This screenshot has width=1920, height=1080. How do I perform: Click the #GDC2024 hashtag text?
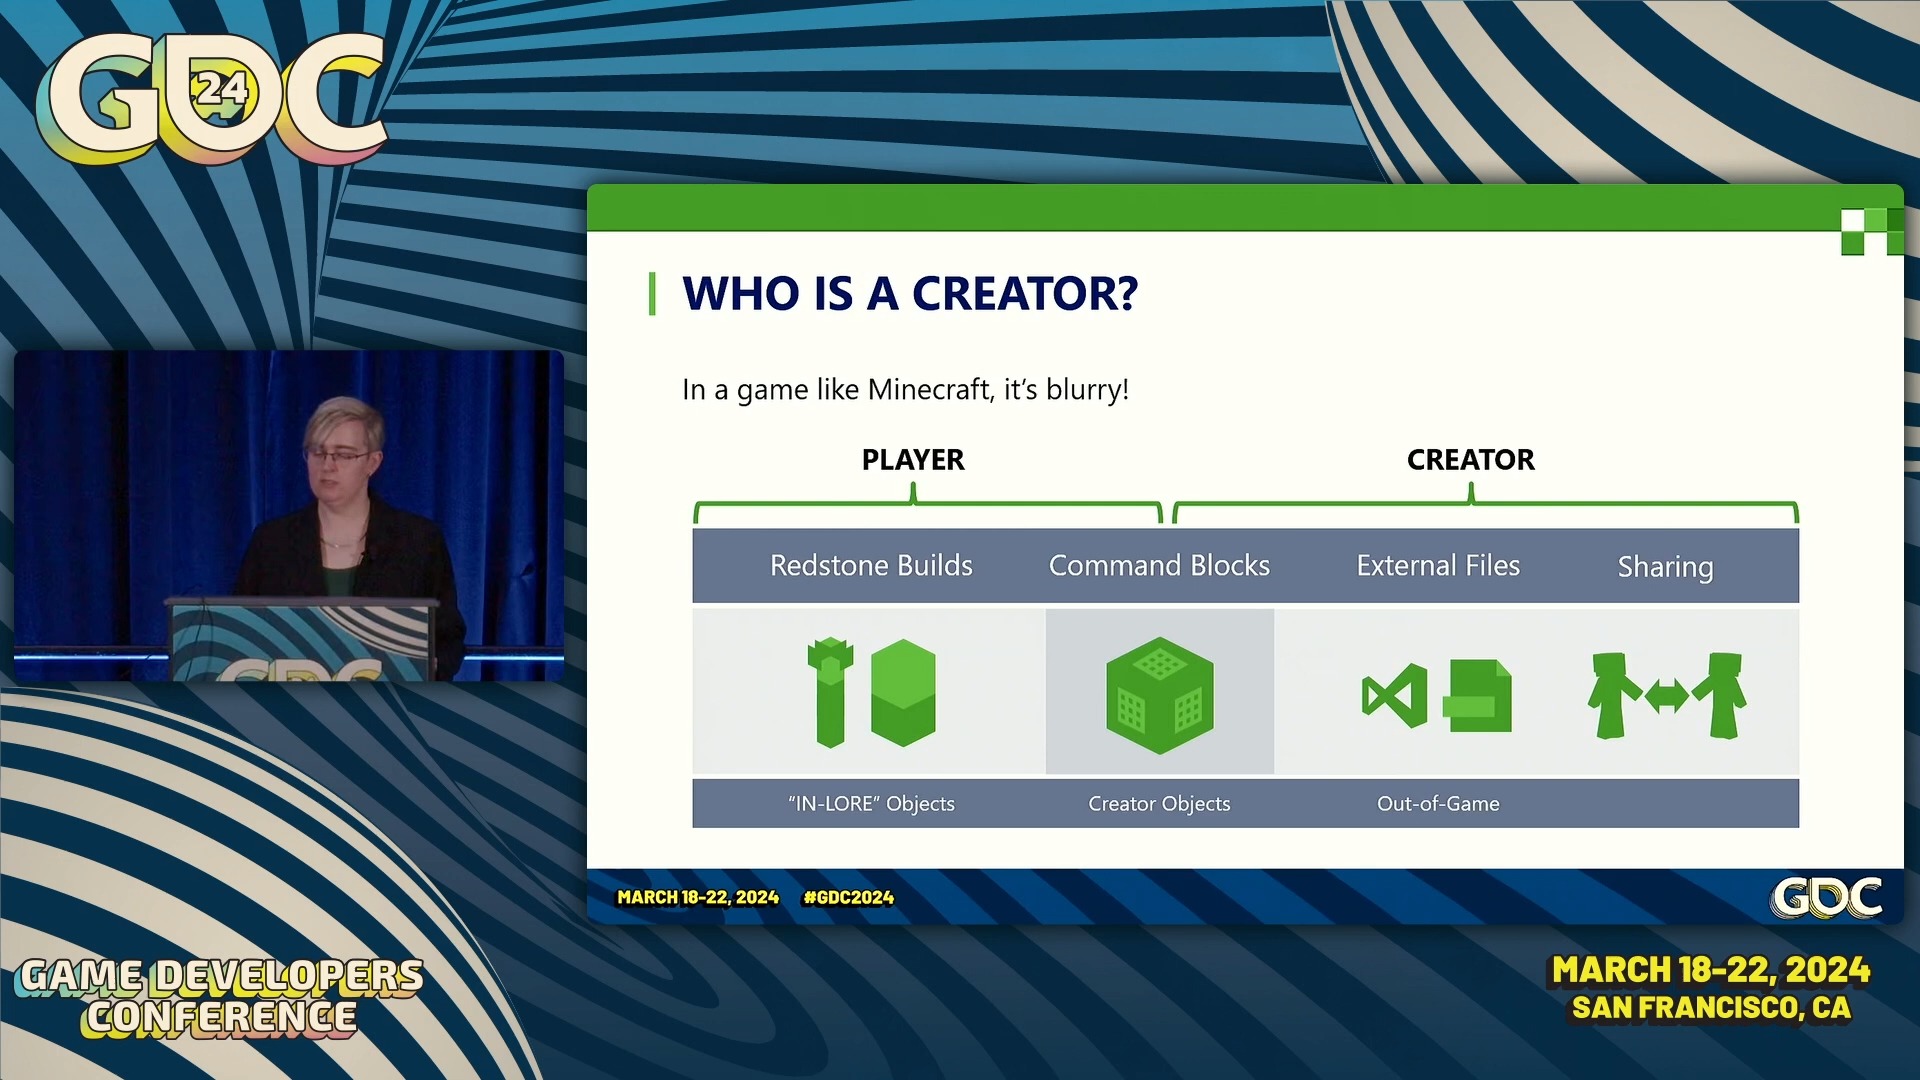[848, 897]
